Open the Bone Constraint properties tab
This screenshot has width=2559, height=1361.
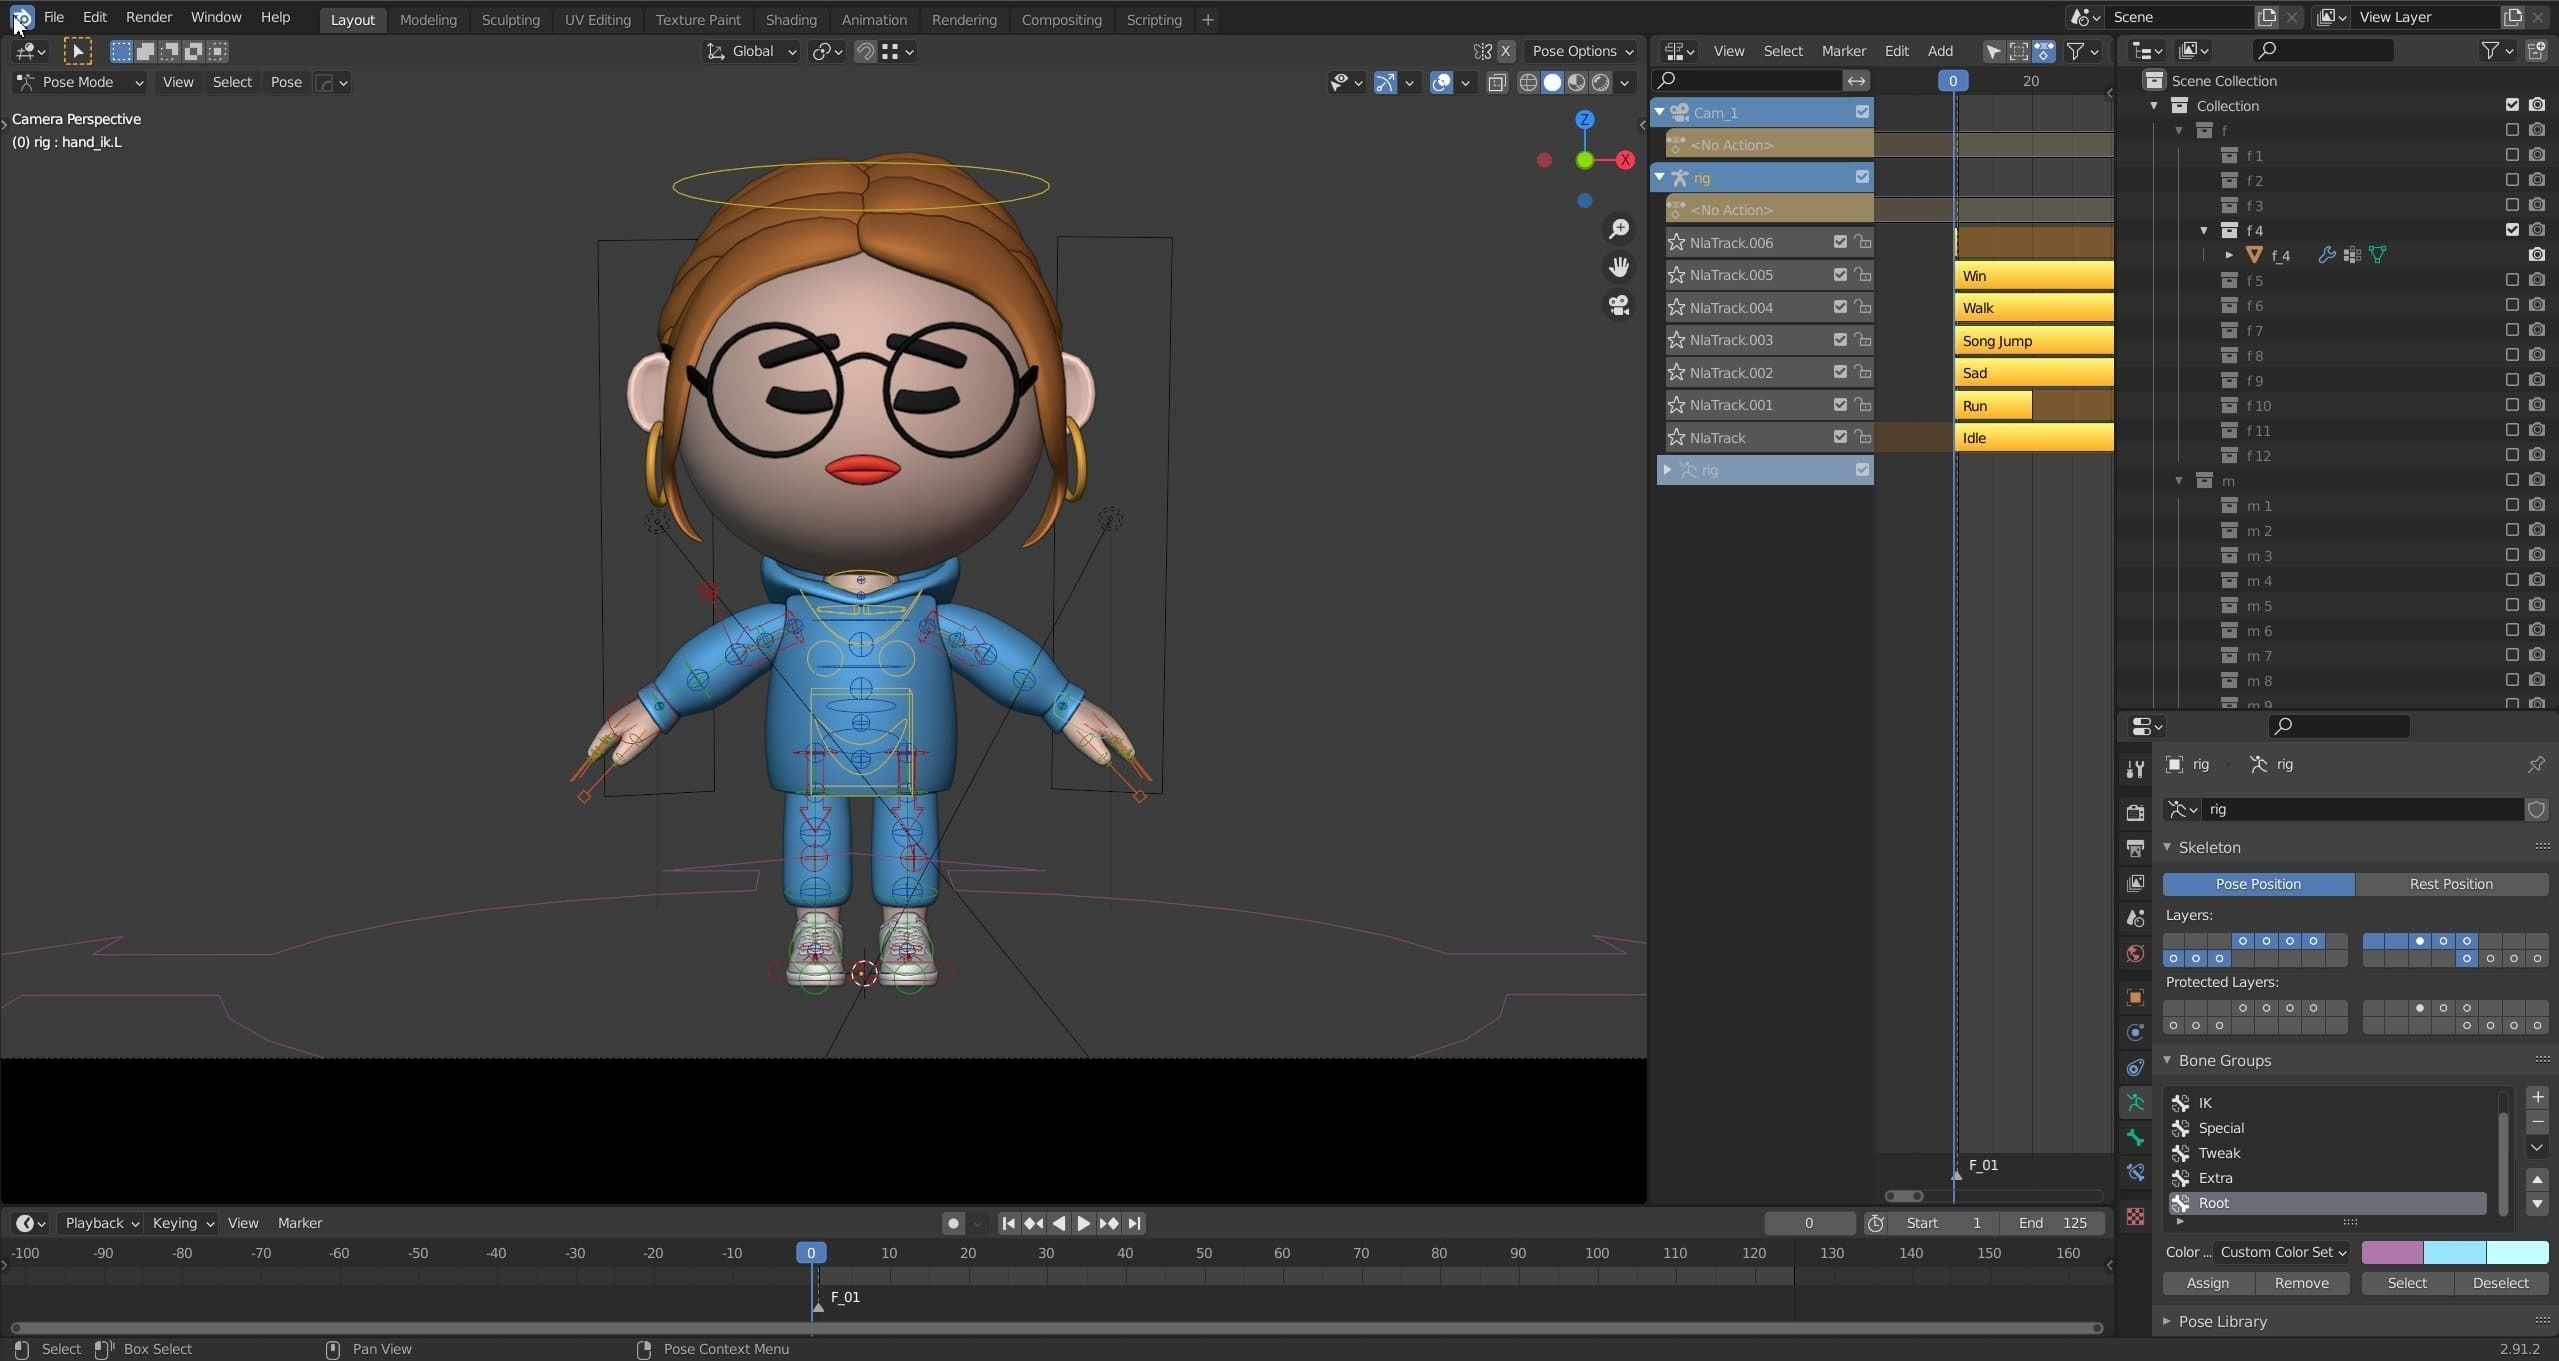pyautogui.click(x=2135, y=1172)
